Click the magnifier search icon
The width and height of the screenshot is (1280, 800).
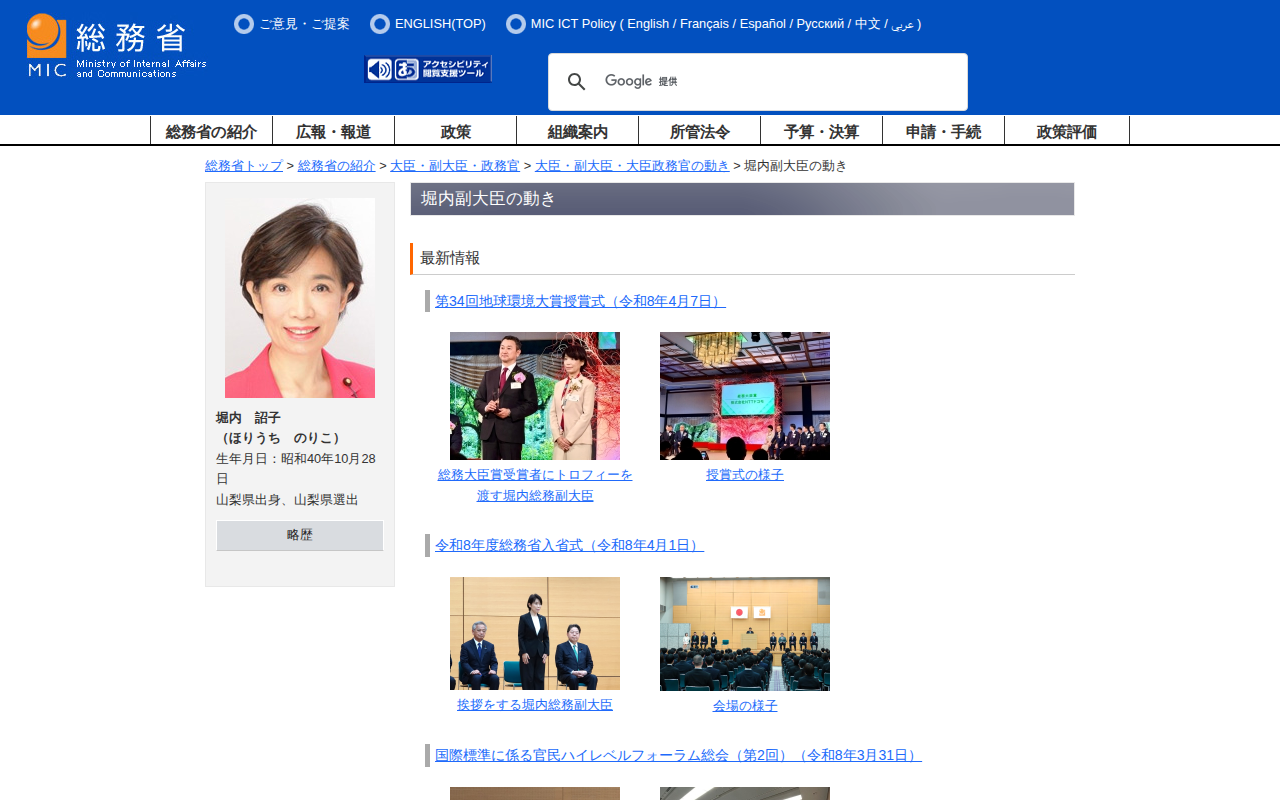(577, 82)
